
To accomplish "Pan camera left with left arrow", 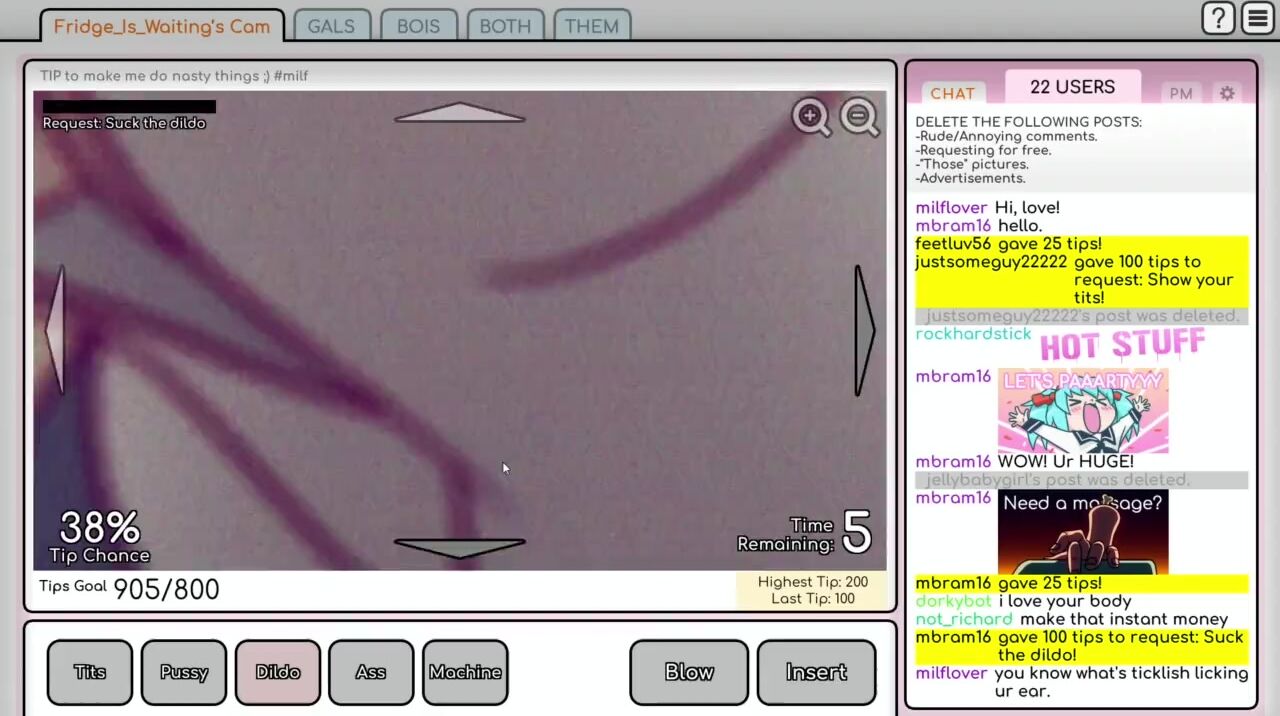I will (56, 330).
